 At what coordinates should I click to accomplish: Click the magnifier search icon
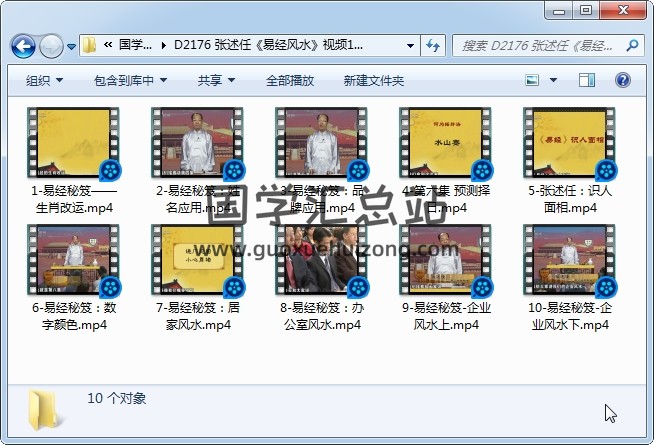[x=632, y=45]
